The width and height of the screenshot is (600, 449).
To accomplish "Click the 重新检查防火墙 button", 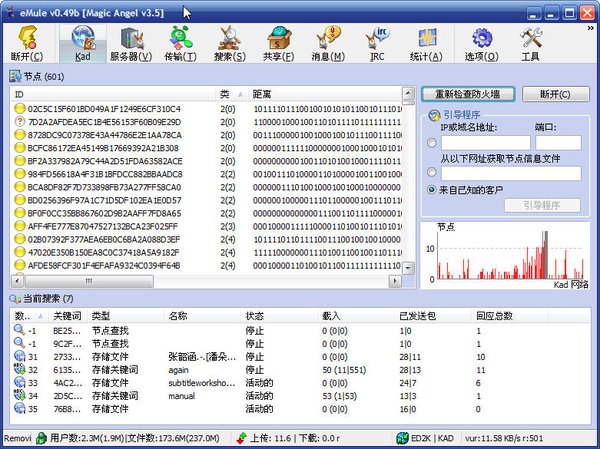I will (468, 94).
